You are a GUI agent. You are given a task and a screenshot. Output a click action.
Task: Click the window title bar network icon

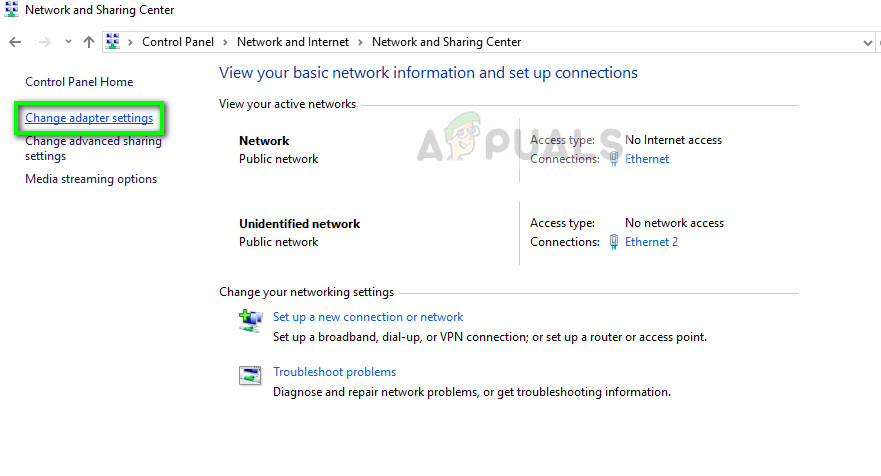click(11, 10)
